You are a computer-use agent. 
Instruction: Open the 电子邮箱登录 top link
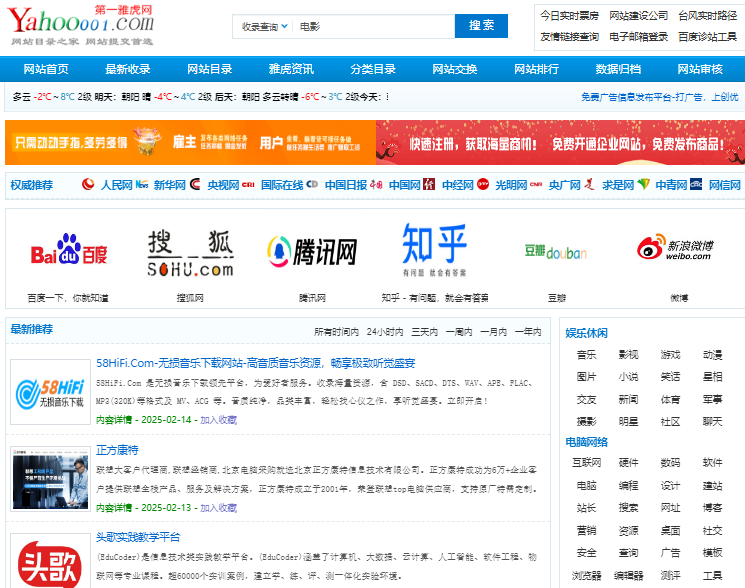pyautogui.click(x=639, y=37)
